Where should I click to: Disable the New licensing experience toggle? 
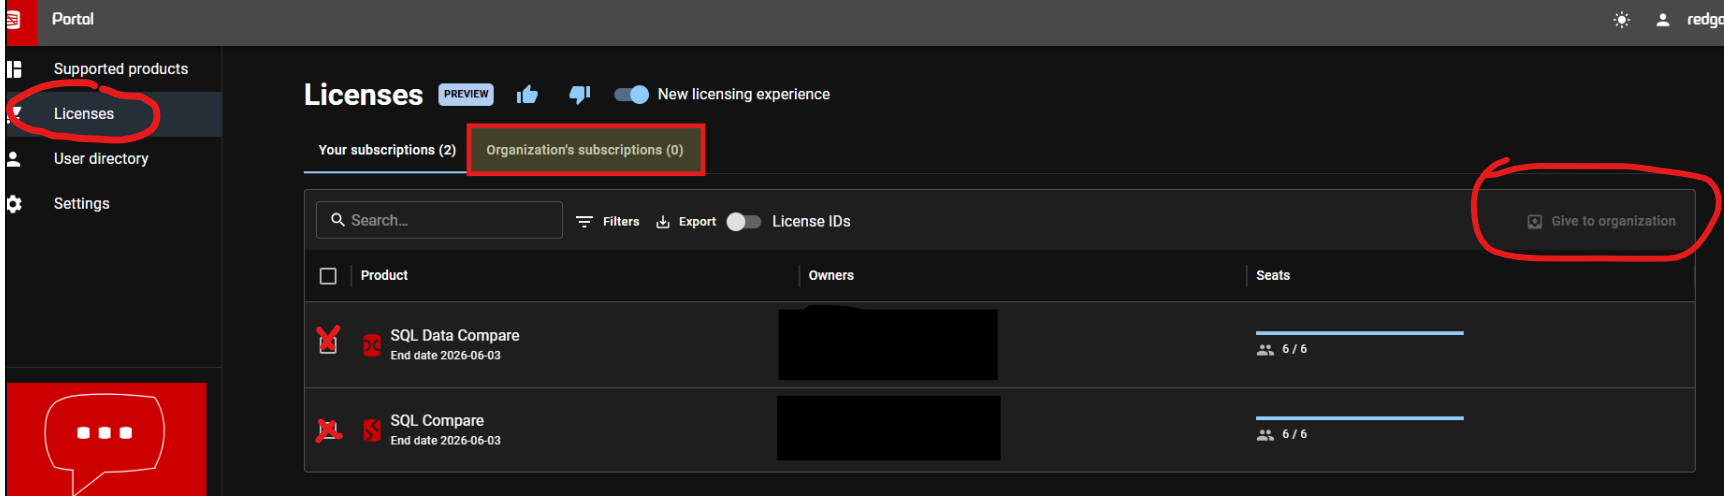(x=631, y=95)
